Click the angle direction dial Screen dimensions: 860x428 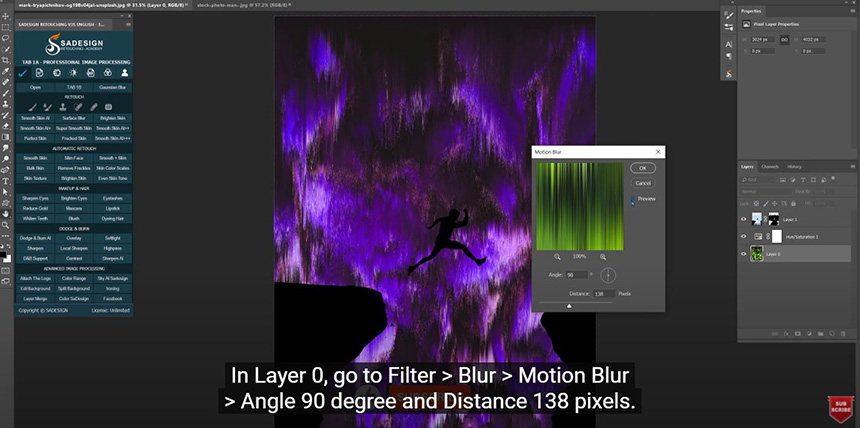(609, 275)
